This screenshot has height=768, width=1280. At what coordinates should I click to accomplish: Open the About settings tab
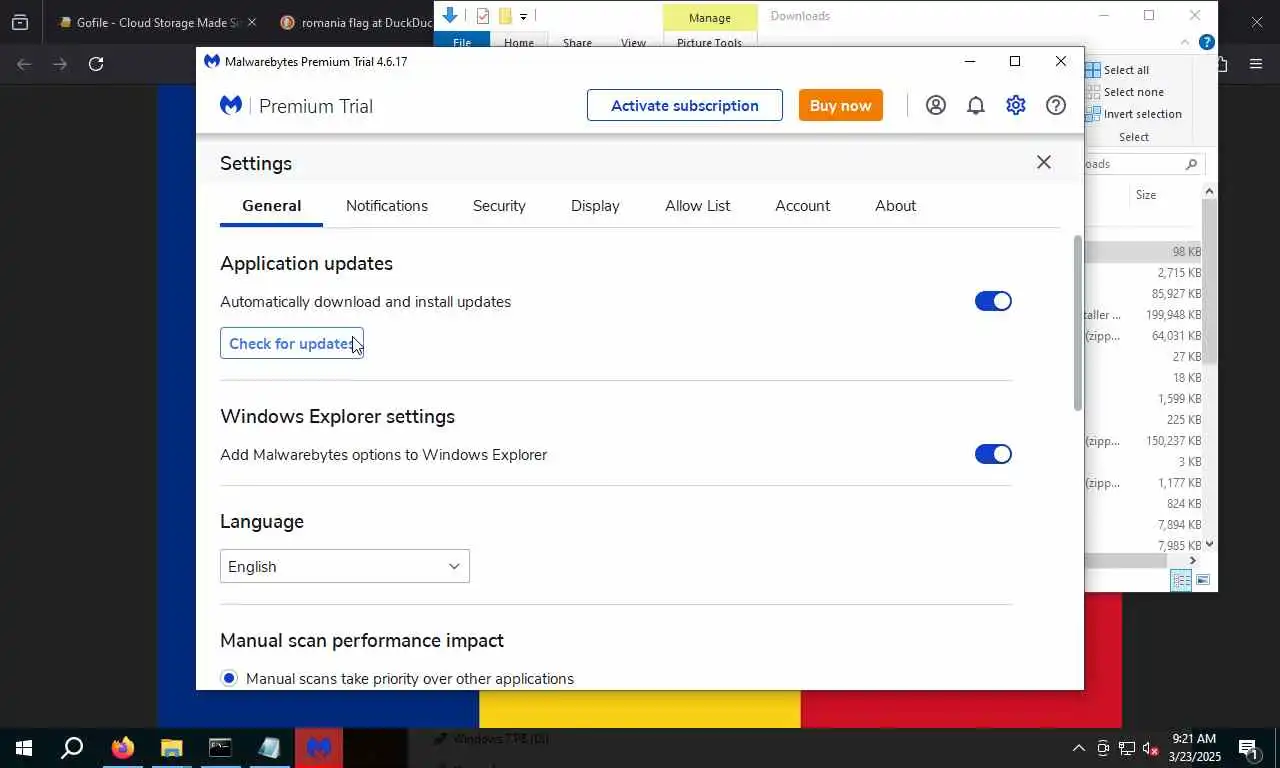895,206
